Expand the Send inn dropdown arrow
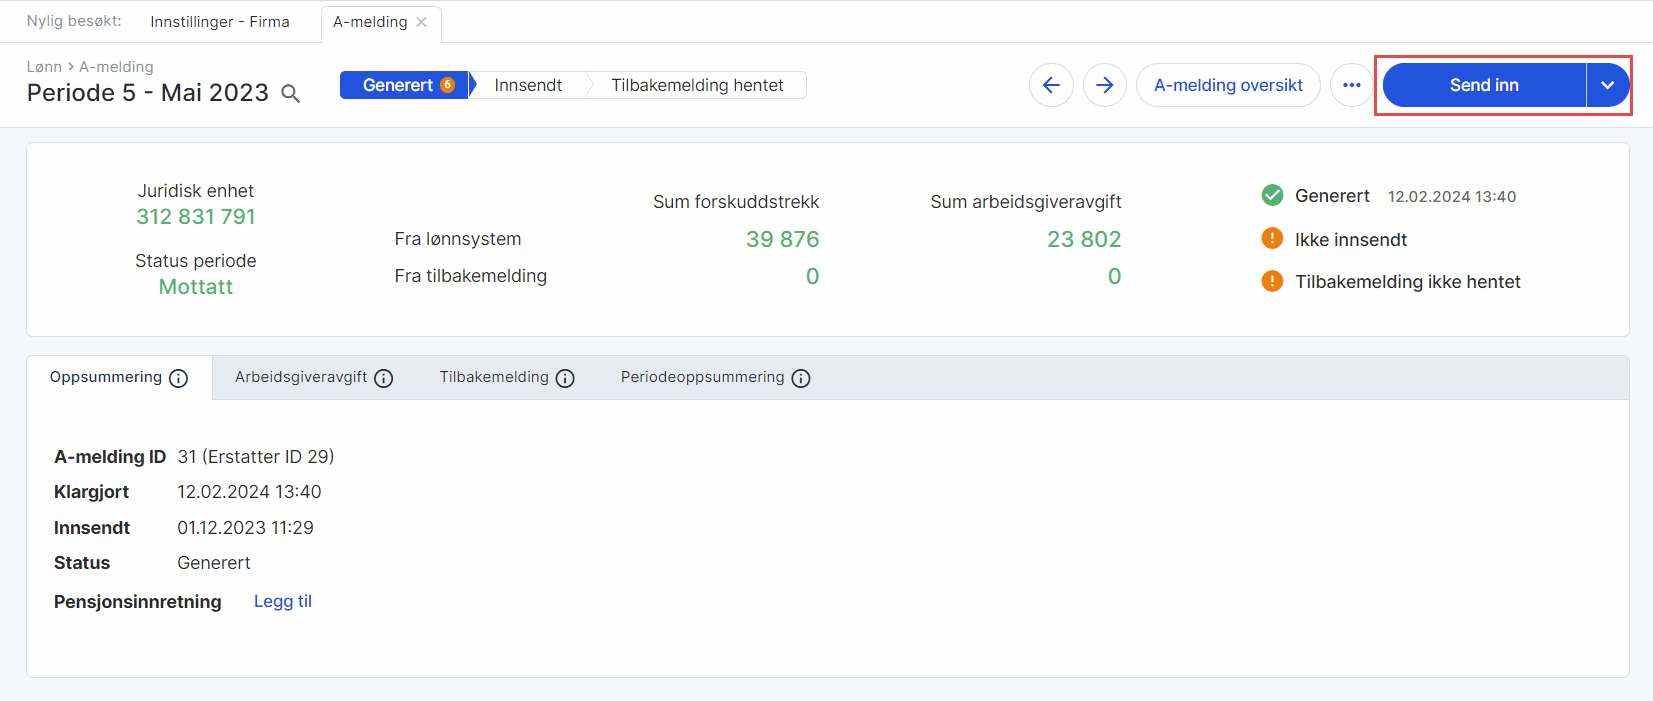1653x701 pixels. (x=1607, y=85)
